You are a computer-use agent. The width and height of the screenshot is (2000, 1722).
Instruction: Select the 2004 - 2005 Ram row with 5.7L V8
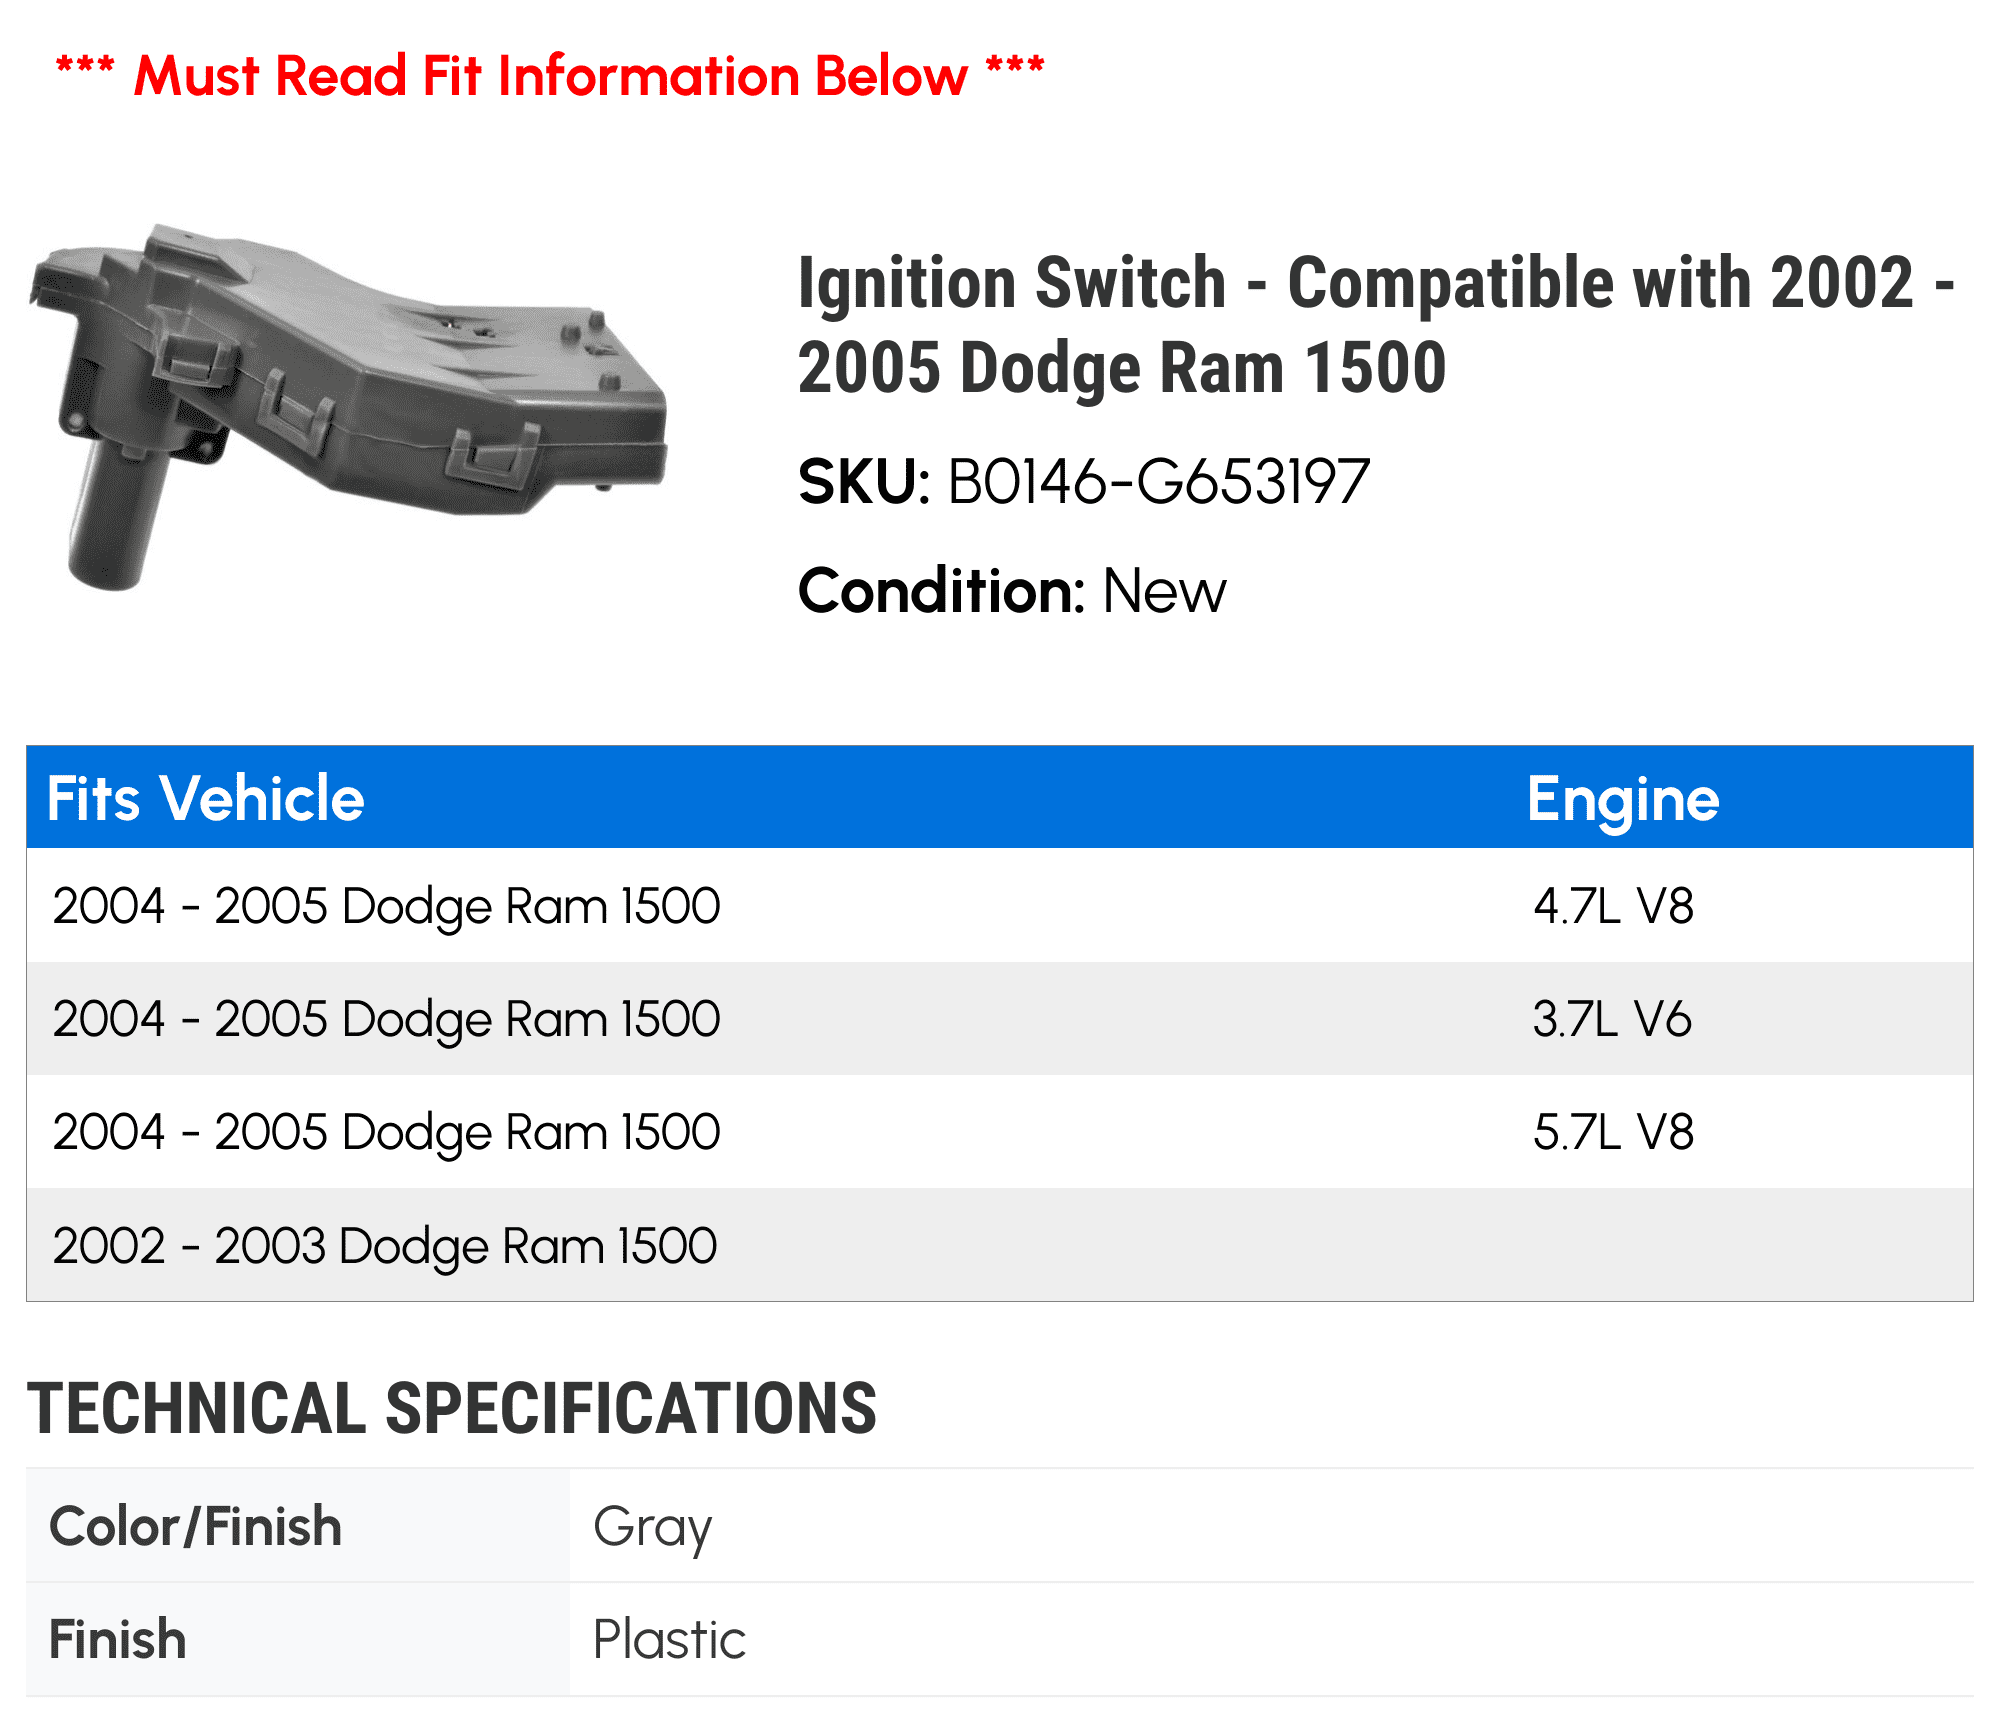point(386,1132)
